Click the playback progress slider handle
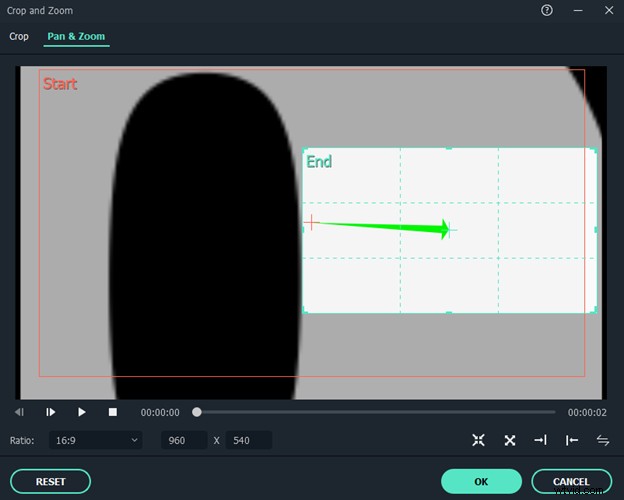The image size is (624, 500). 197,412
